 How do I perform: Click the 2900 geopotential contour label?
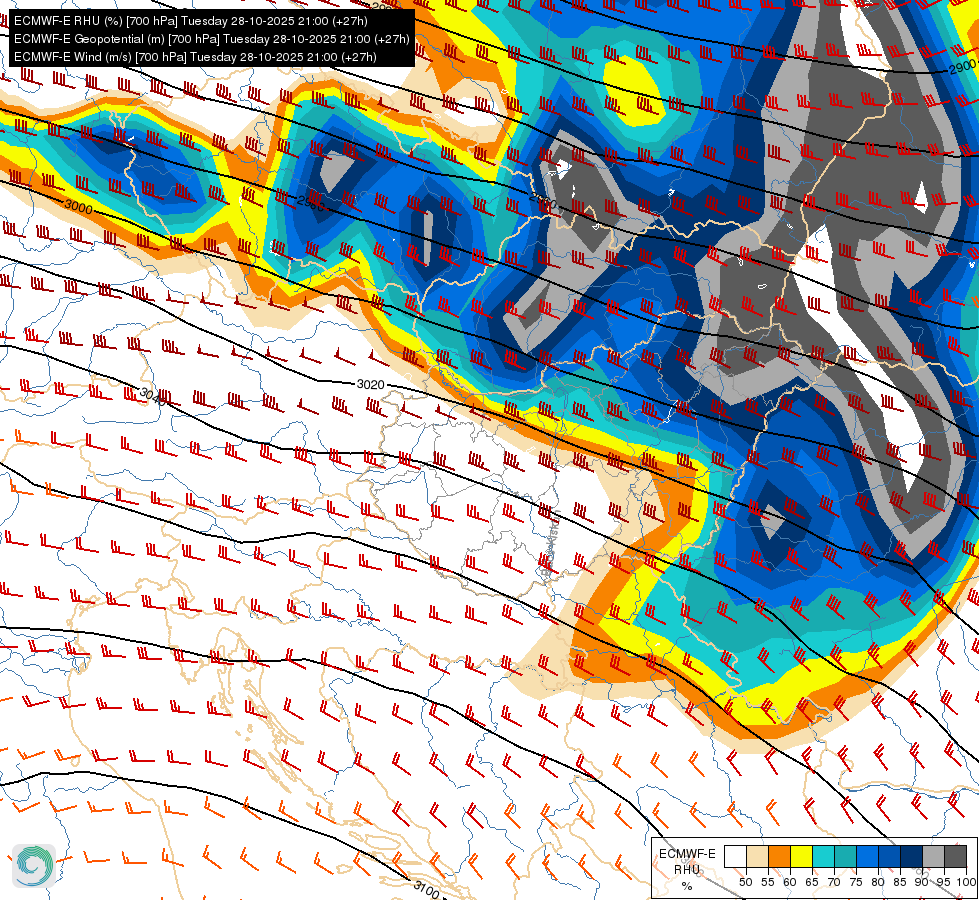[x=962, y=66]
